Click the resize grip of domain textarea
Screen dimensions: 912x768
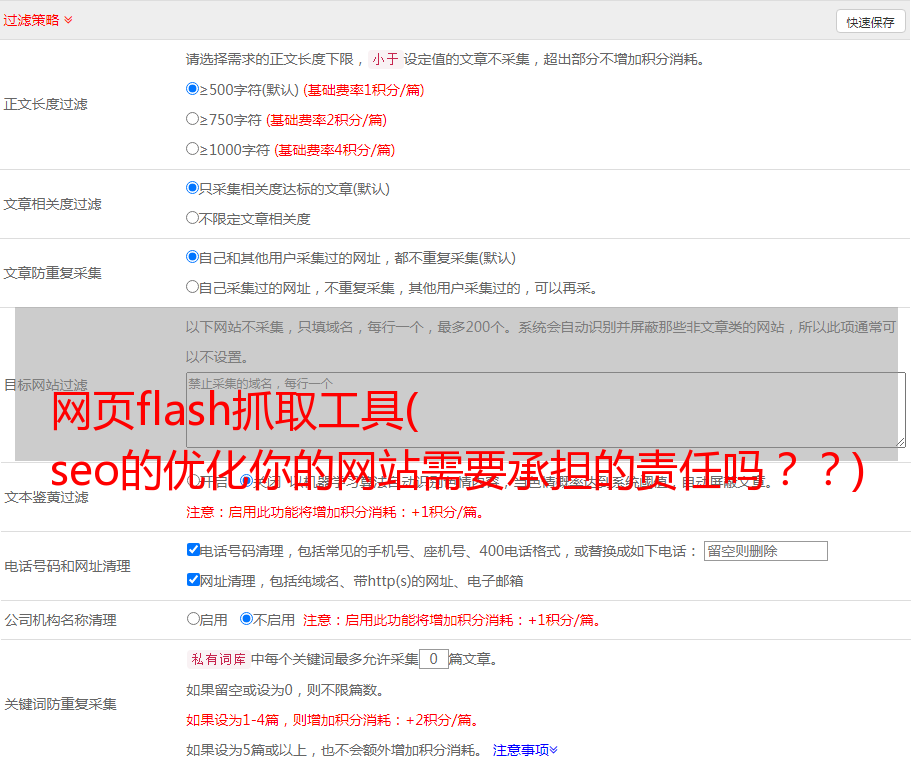point(900,443)
